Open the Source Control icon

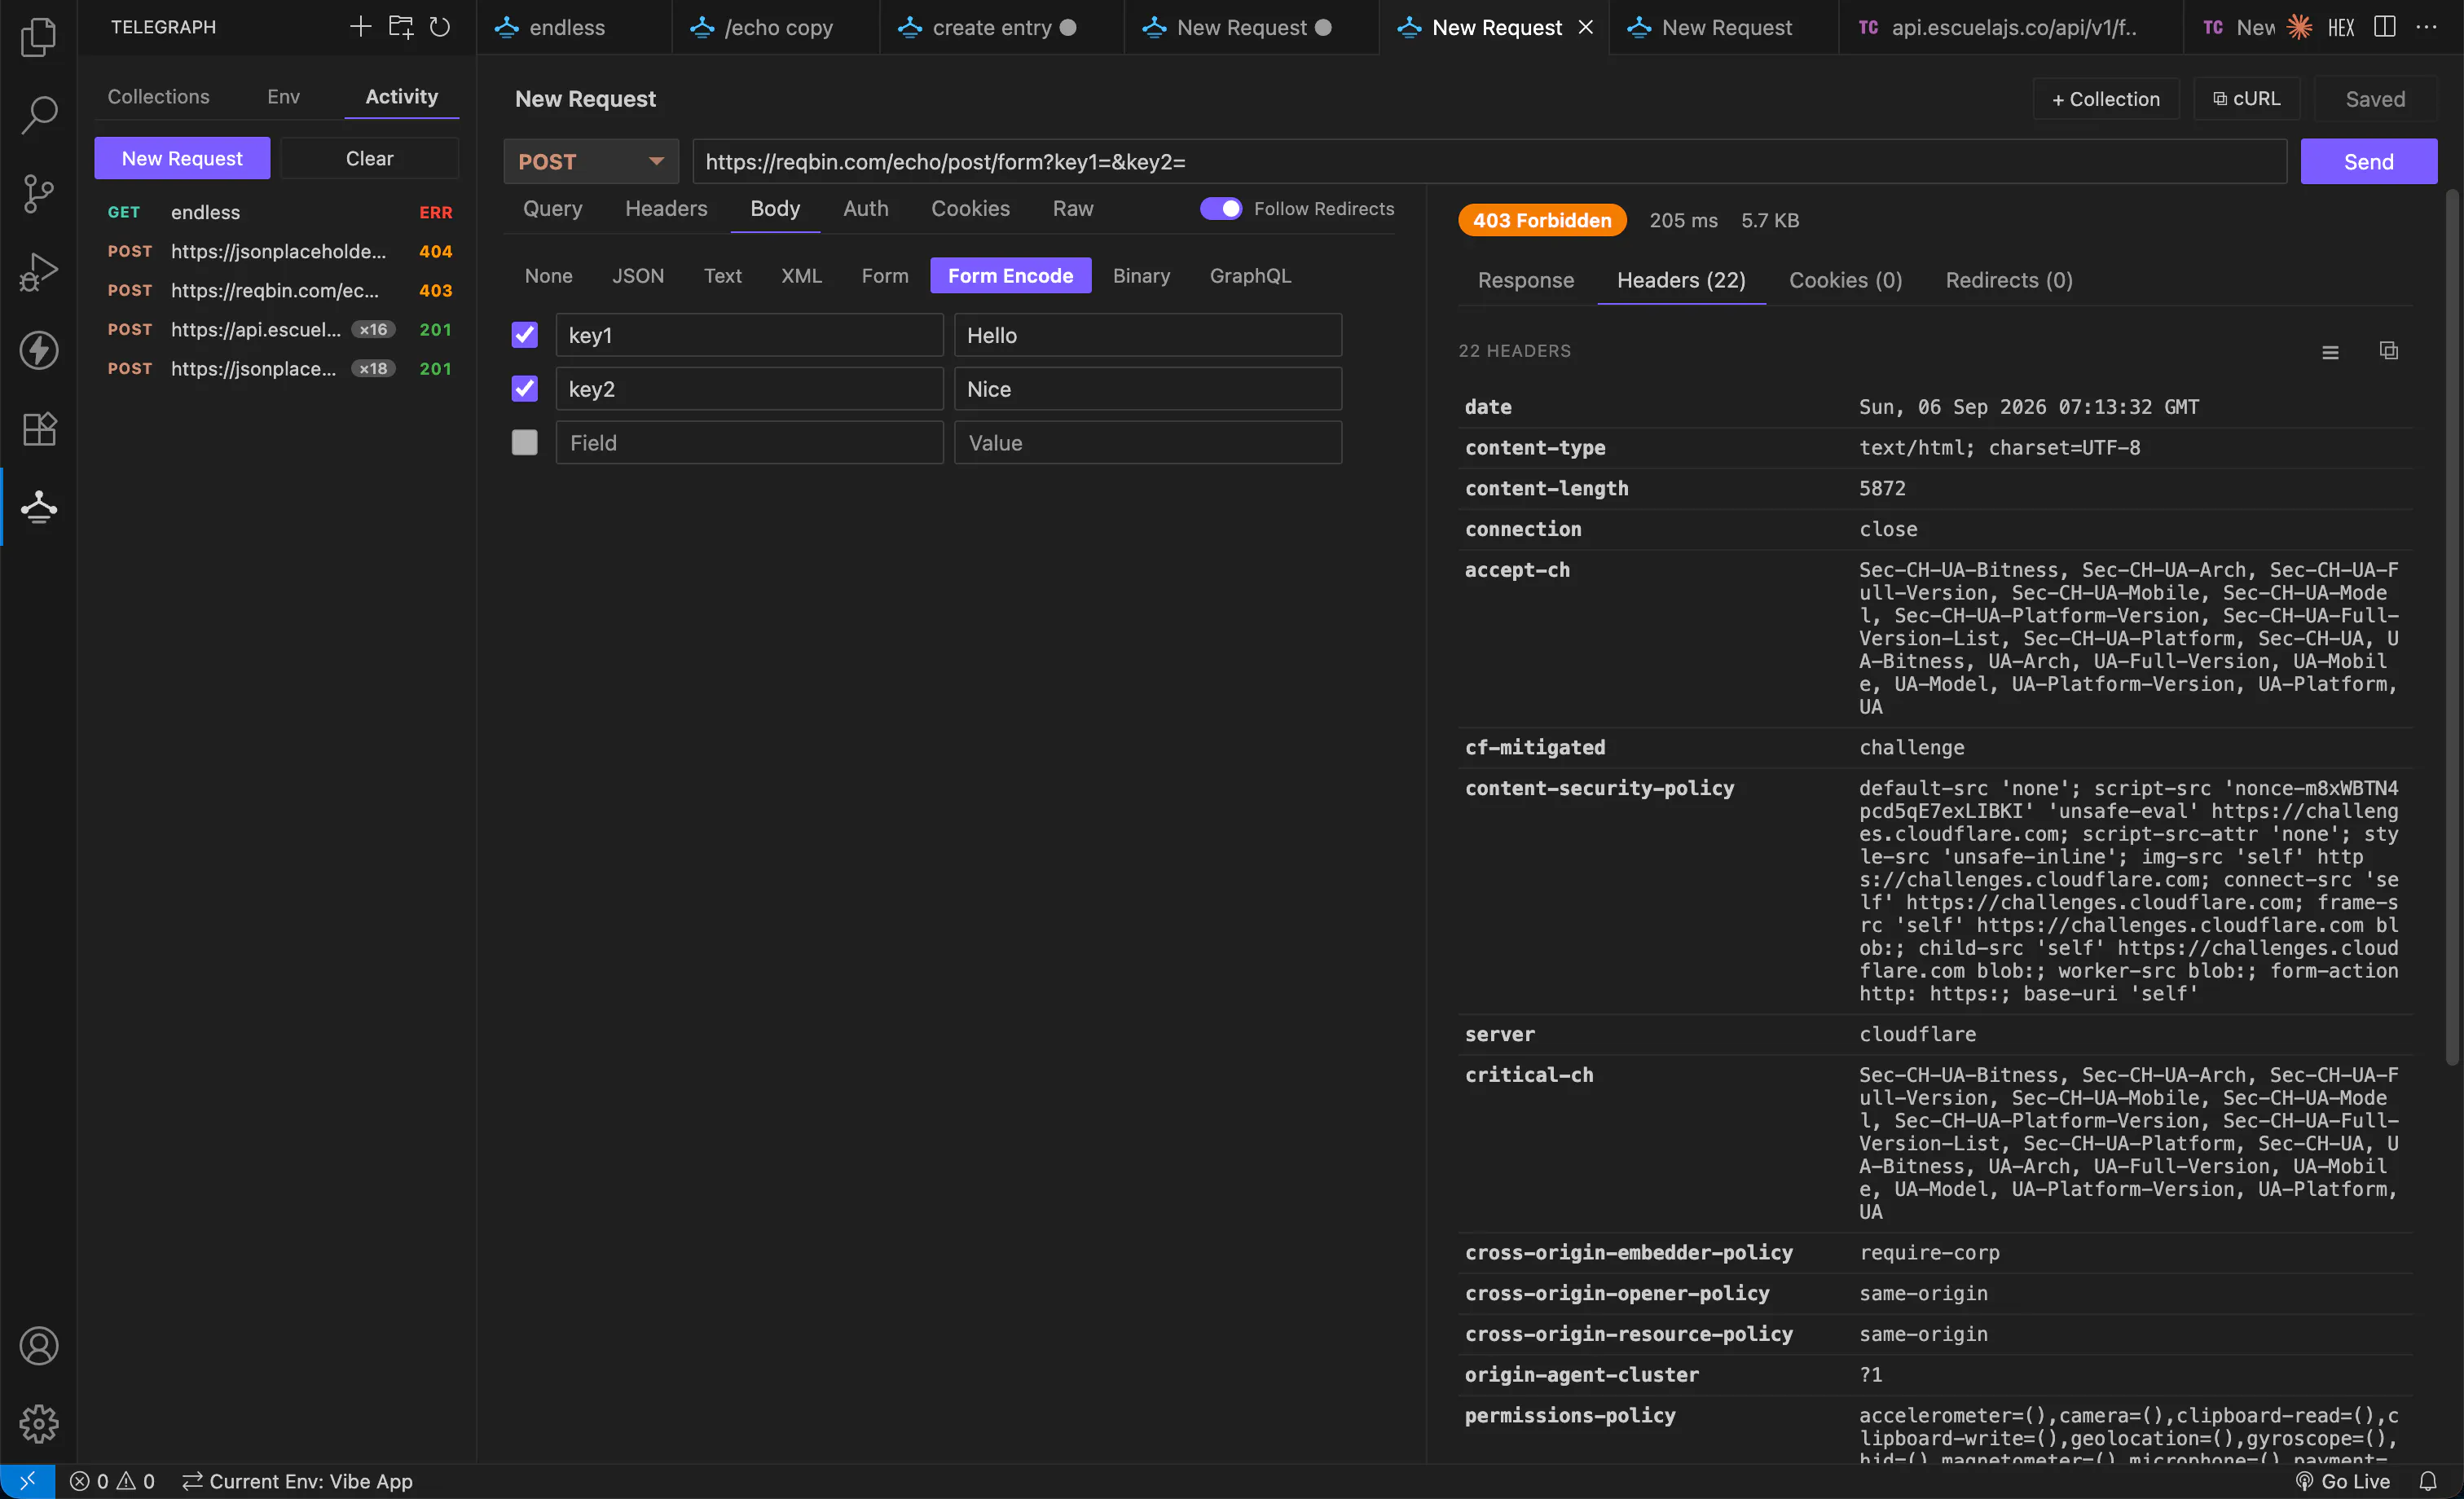click(x=38, y=193)
